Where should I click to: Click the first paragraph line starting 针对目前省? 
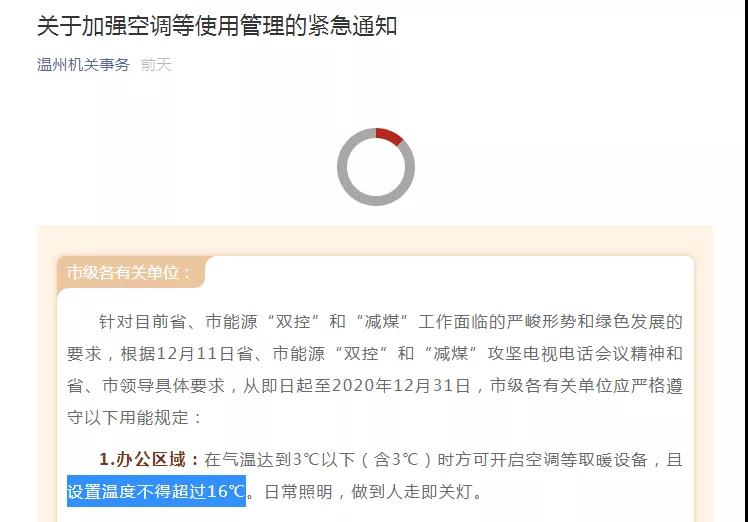(391, 322)
